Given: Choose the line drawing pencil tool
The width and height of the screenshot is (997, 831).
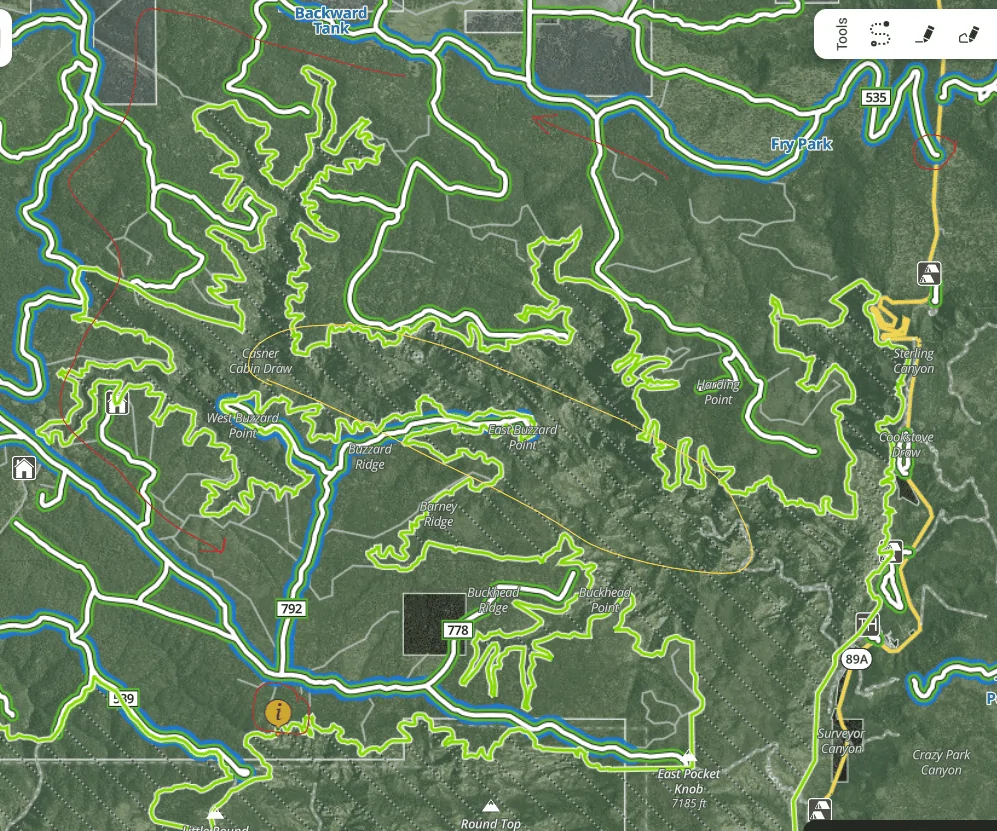Looking at the screenshot, I should pos(924,34).
